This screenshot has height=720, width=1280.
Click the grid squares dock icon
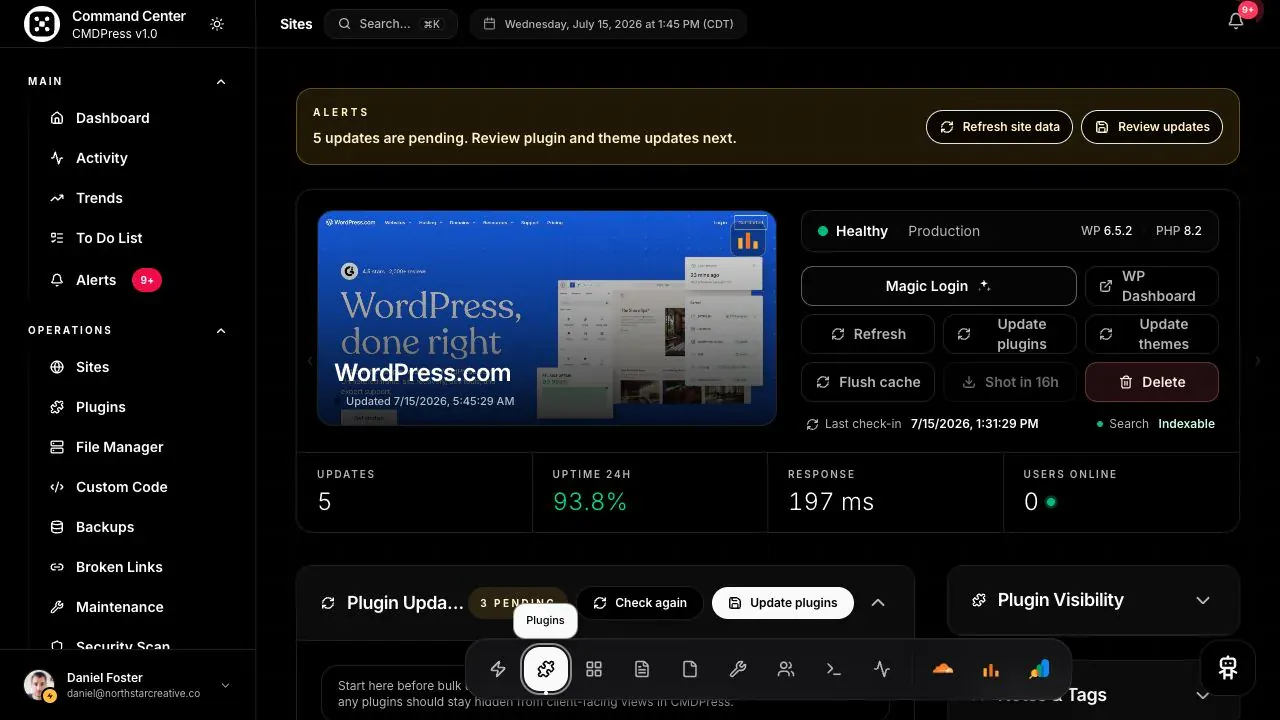594,669
